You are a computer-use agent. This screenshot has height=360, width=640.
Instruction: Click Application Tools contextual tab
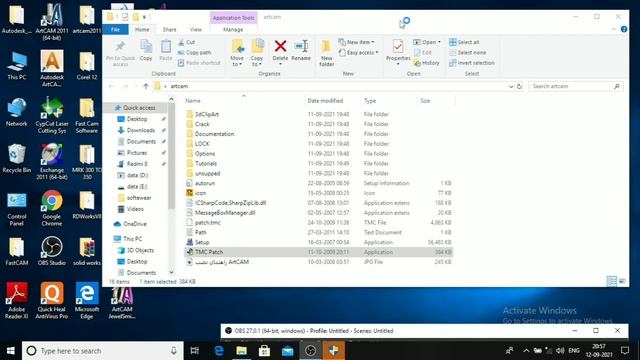tap(233, 18)
